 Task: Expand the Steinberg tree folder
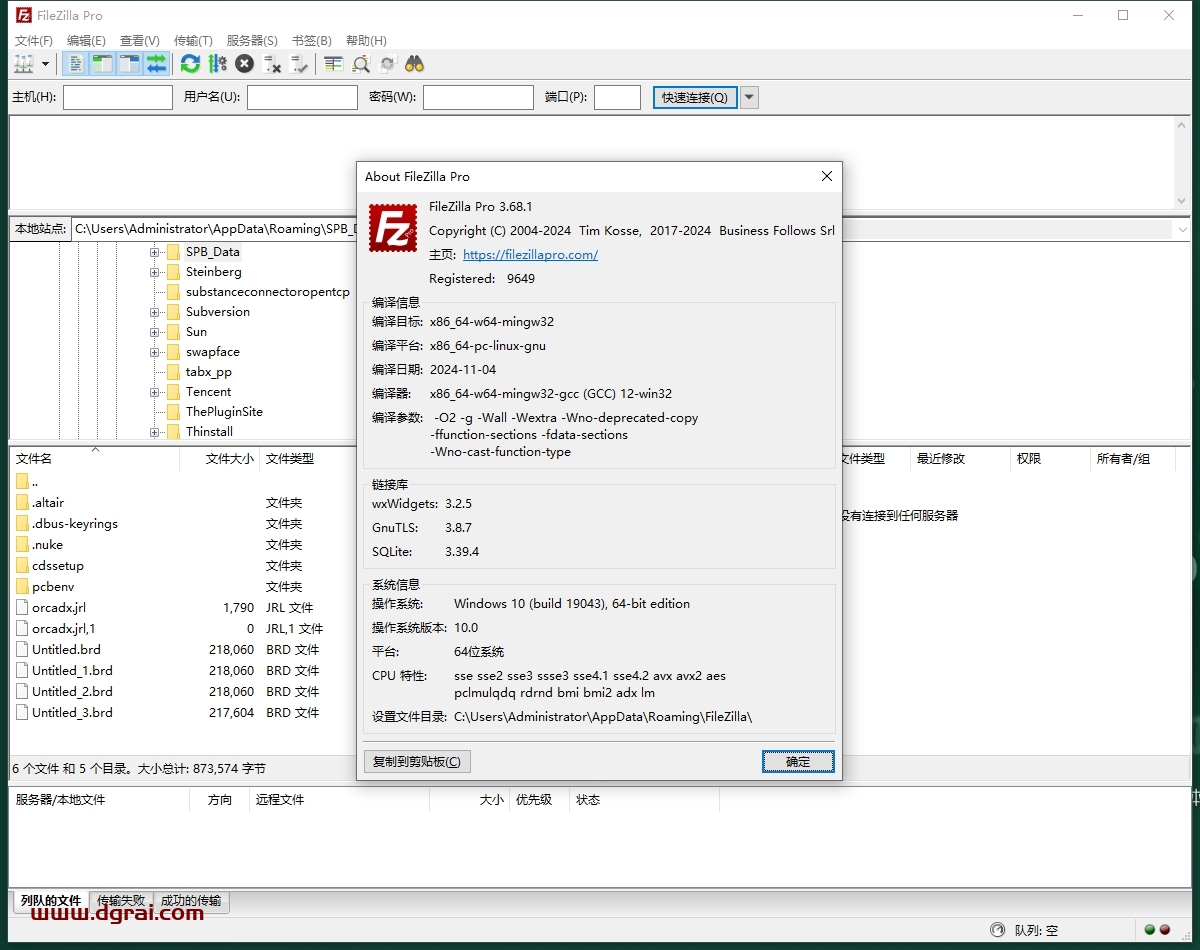click(x=155, y=272)
